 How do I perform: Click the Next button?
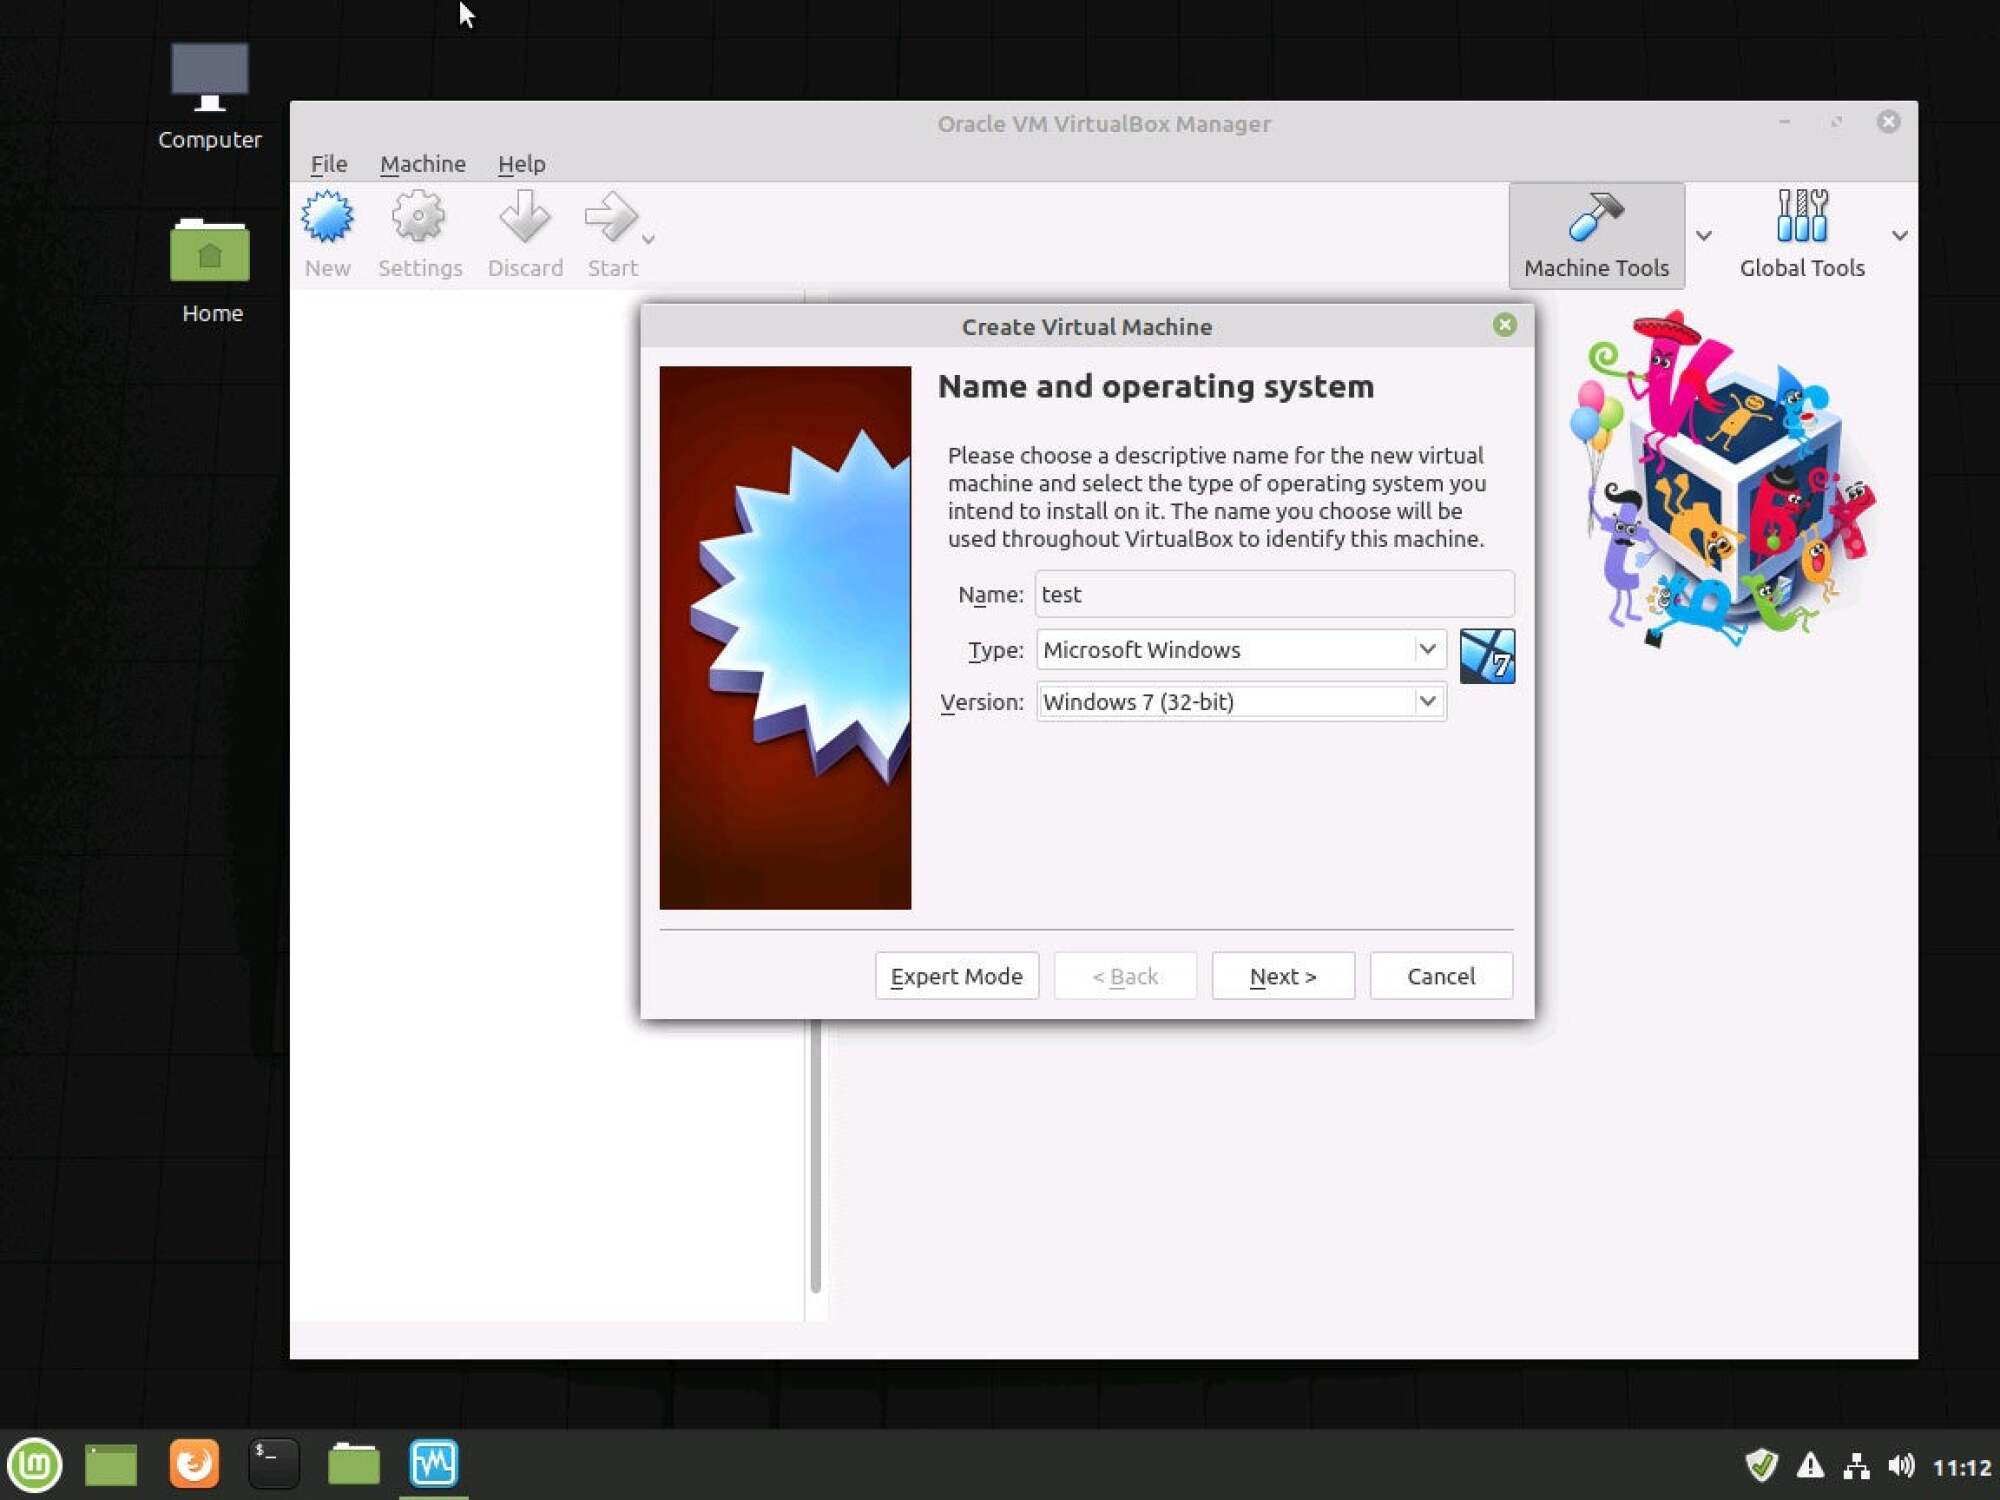pyautogui.click(x=1283, y=976)
